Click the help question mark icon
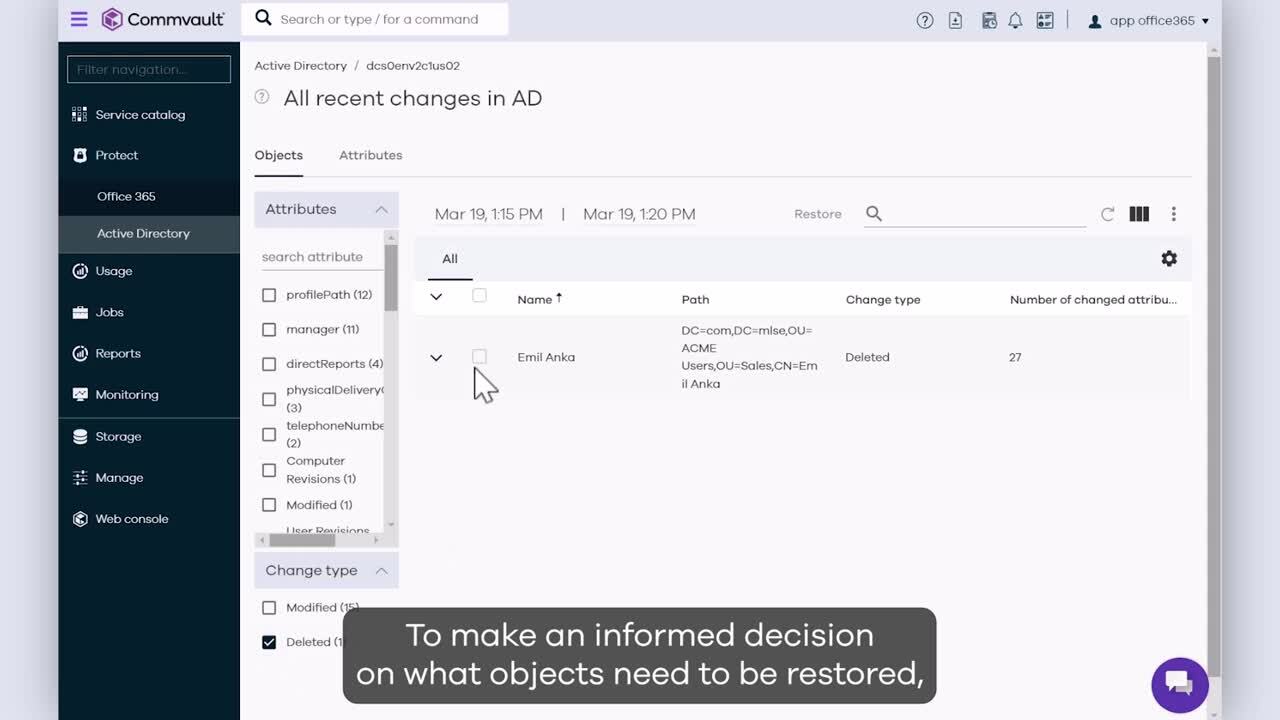Image resolution: width=1280 pixels, height=720 pixels. [x=925, y=20]
